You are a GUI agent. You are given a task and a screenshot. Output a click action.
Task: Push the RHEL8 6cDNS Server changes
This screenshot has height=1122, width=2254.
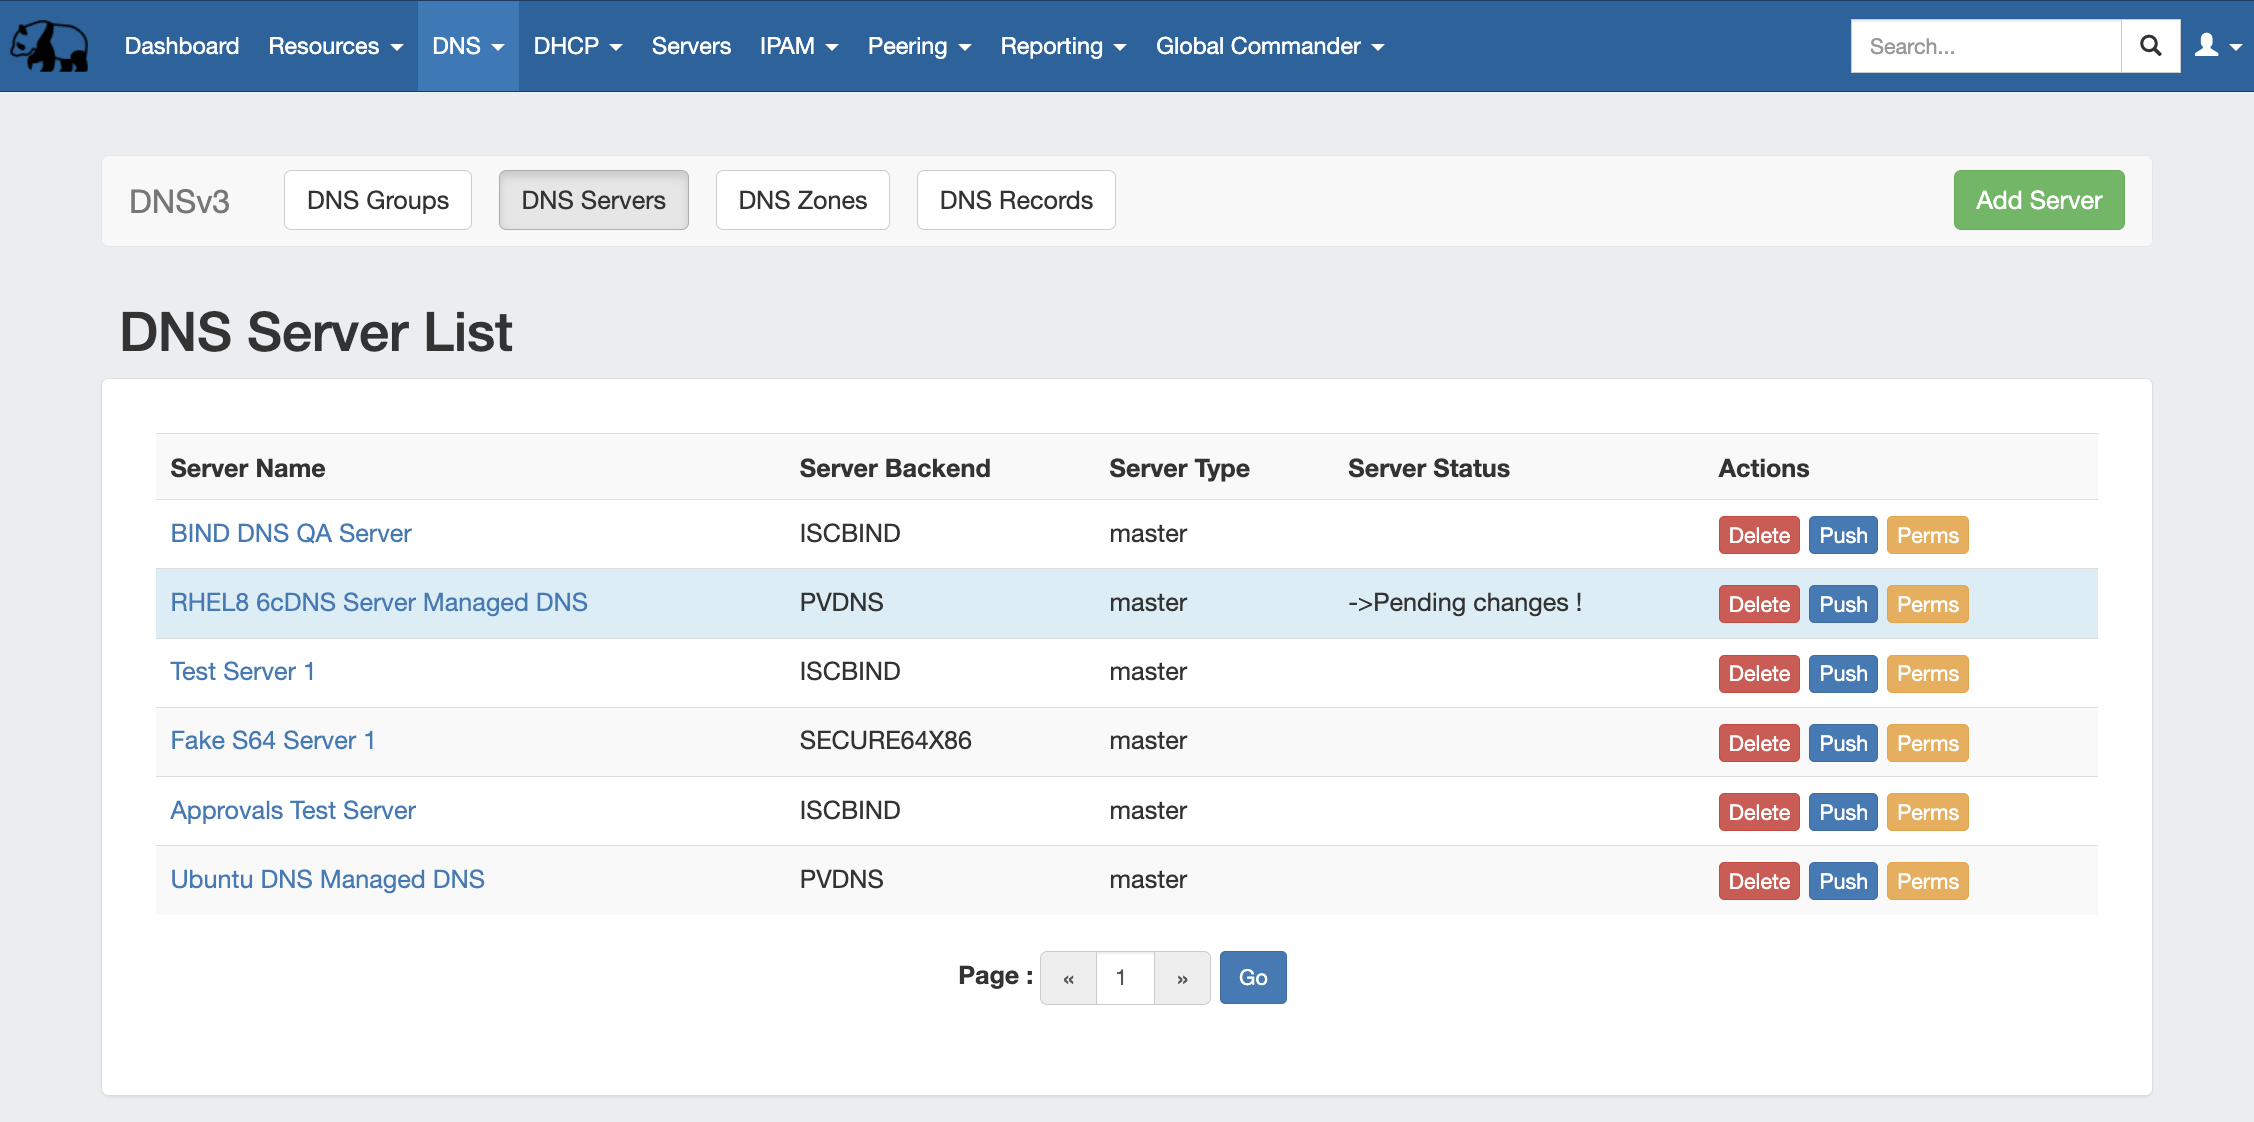pyautogui.click(x=1842, y=604)
